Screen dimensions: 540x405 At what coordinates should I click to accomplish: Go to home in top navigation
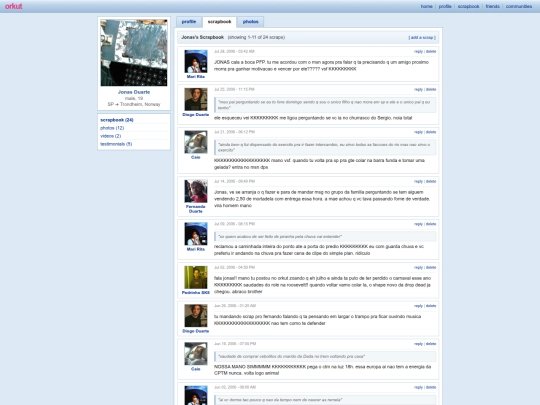(x=426, y=6)
